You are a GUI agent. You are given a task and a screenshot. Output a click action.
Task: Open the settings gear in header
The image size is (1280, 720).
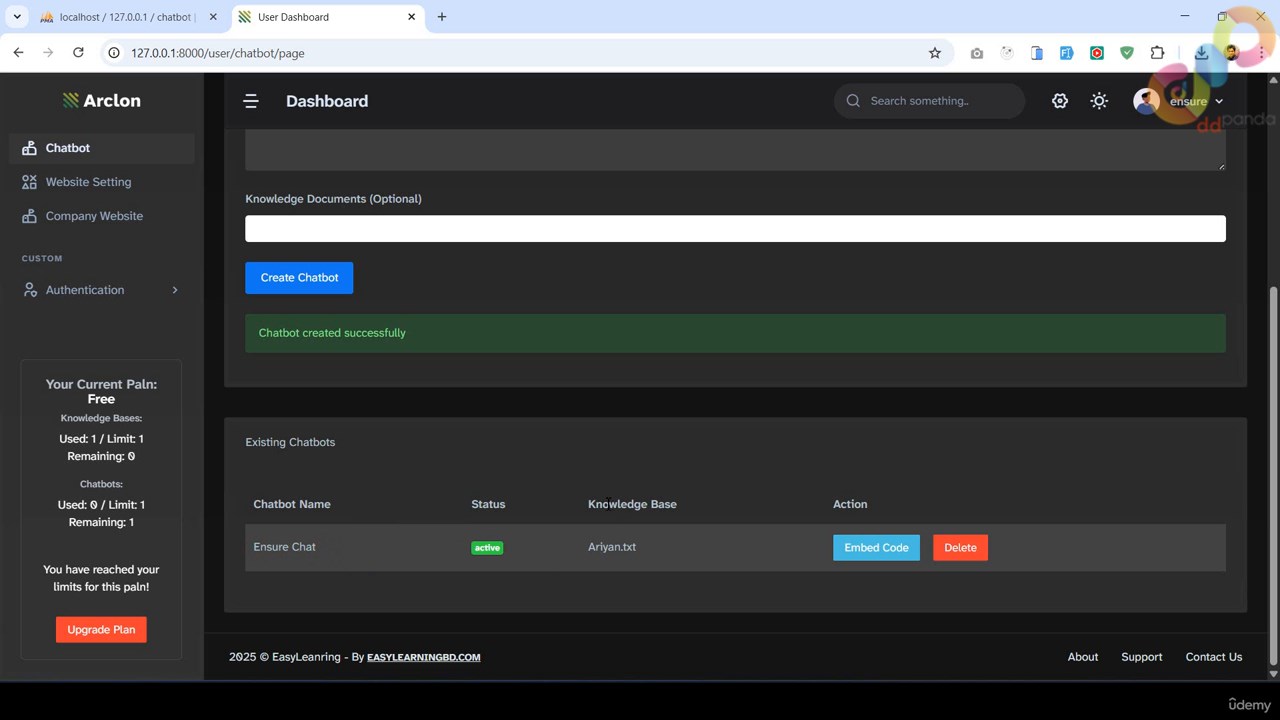(1060, 101)
